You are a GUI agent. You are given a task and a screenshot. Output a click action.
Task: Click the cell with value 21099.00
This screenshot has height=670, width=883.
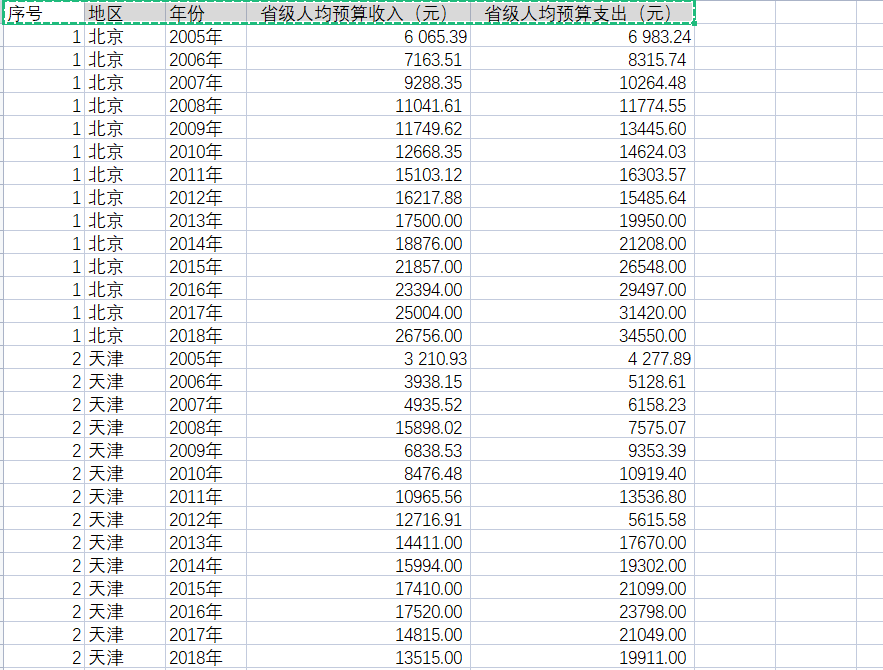582,588
